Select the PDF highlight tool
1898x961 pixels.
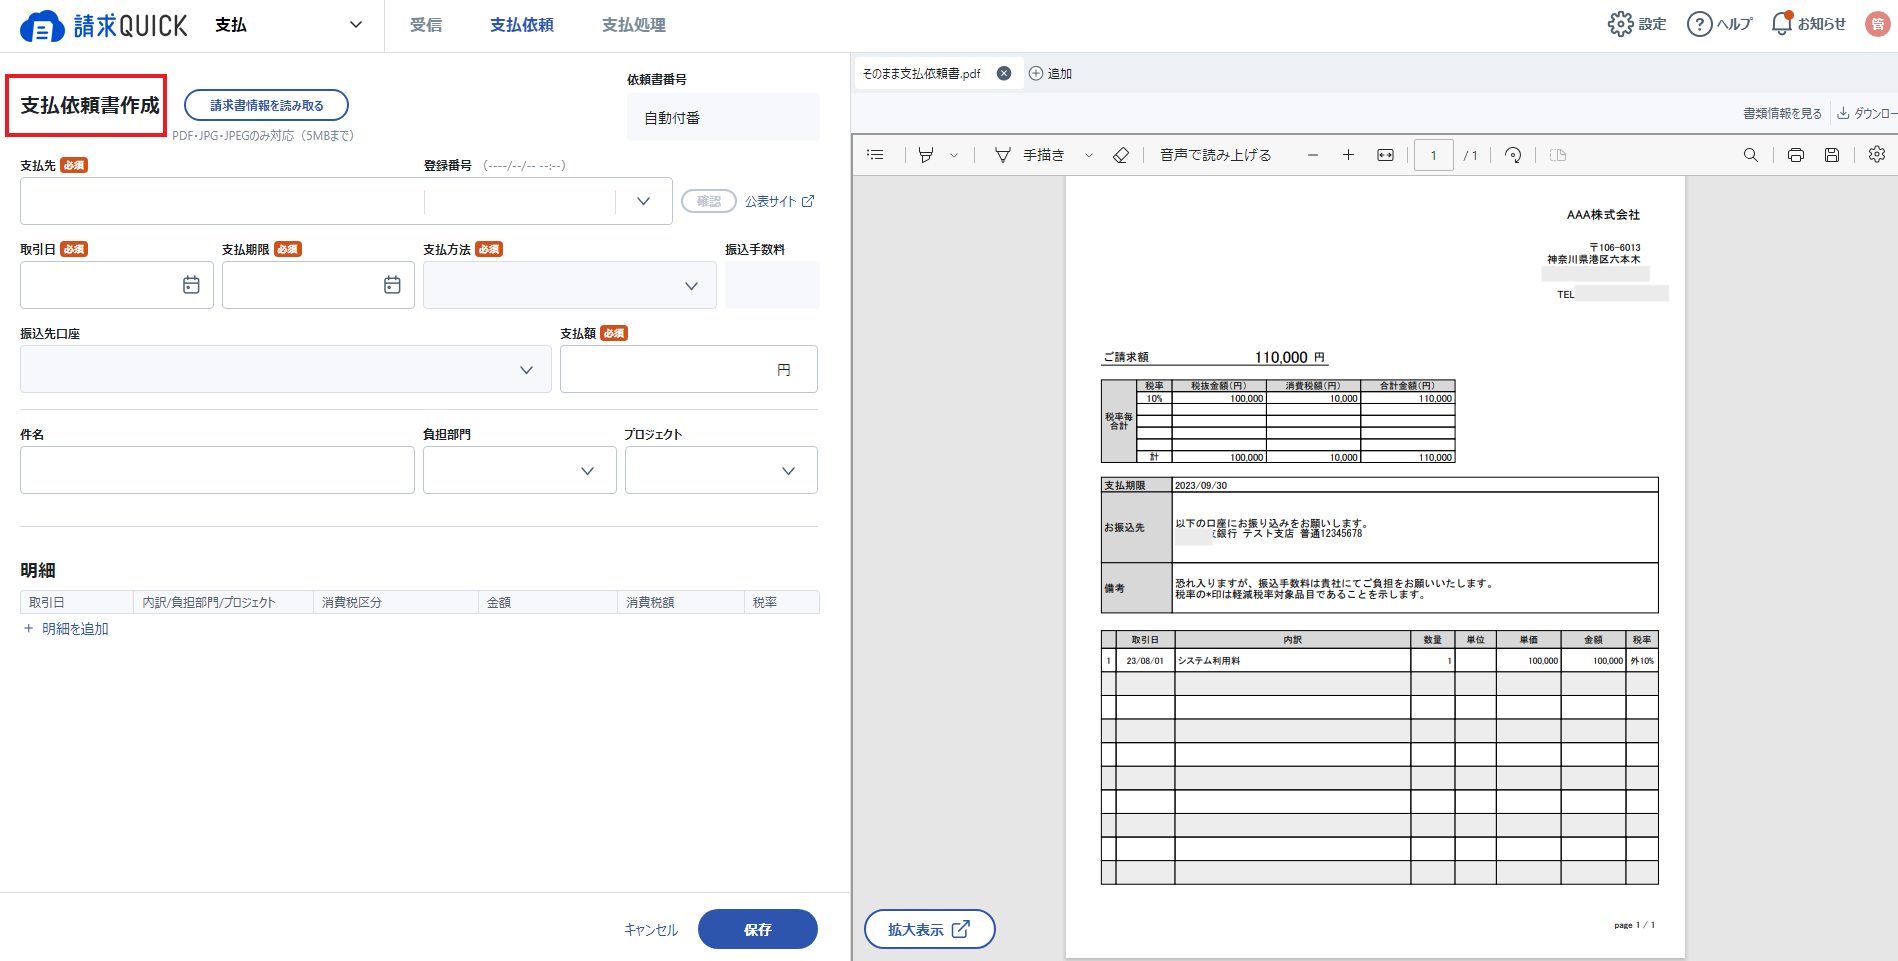pyautogui.click(x=926, y=155)
